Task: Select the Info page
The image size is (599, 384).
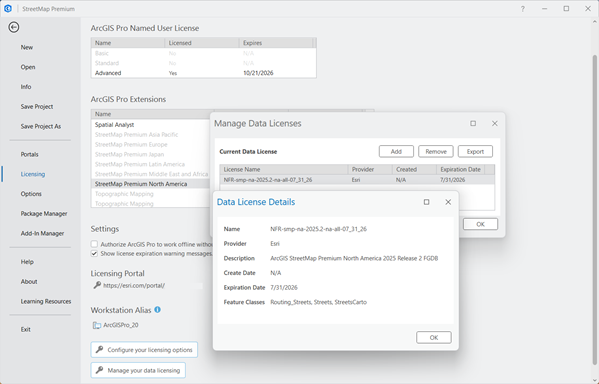Action: tap(26, 87)
